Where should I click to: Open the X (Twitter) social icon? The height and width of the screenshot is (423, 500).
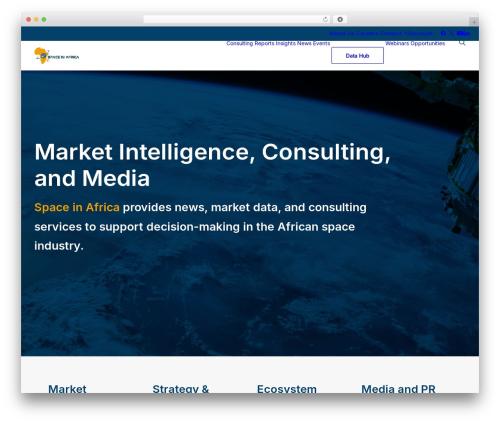[451, 33]
